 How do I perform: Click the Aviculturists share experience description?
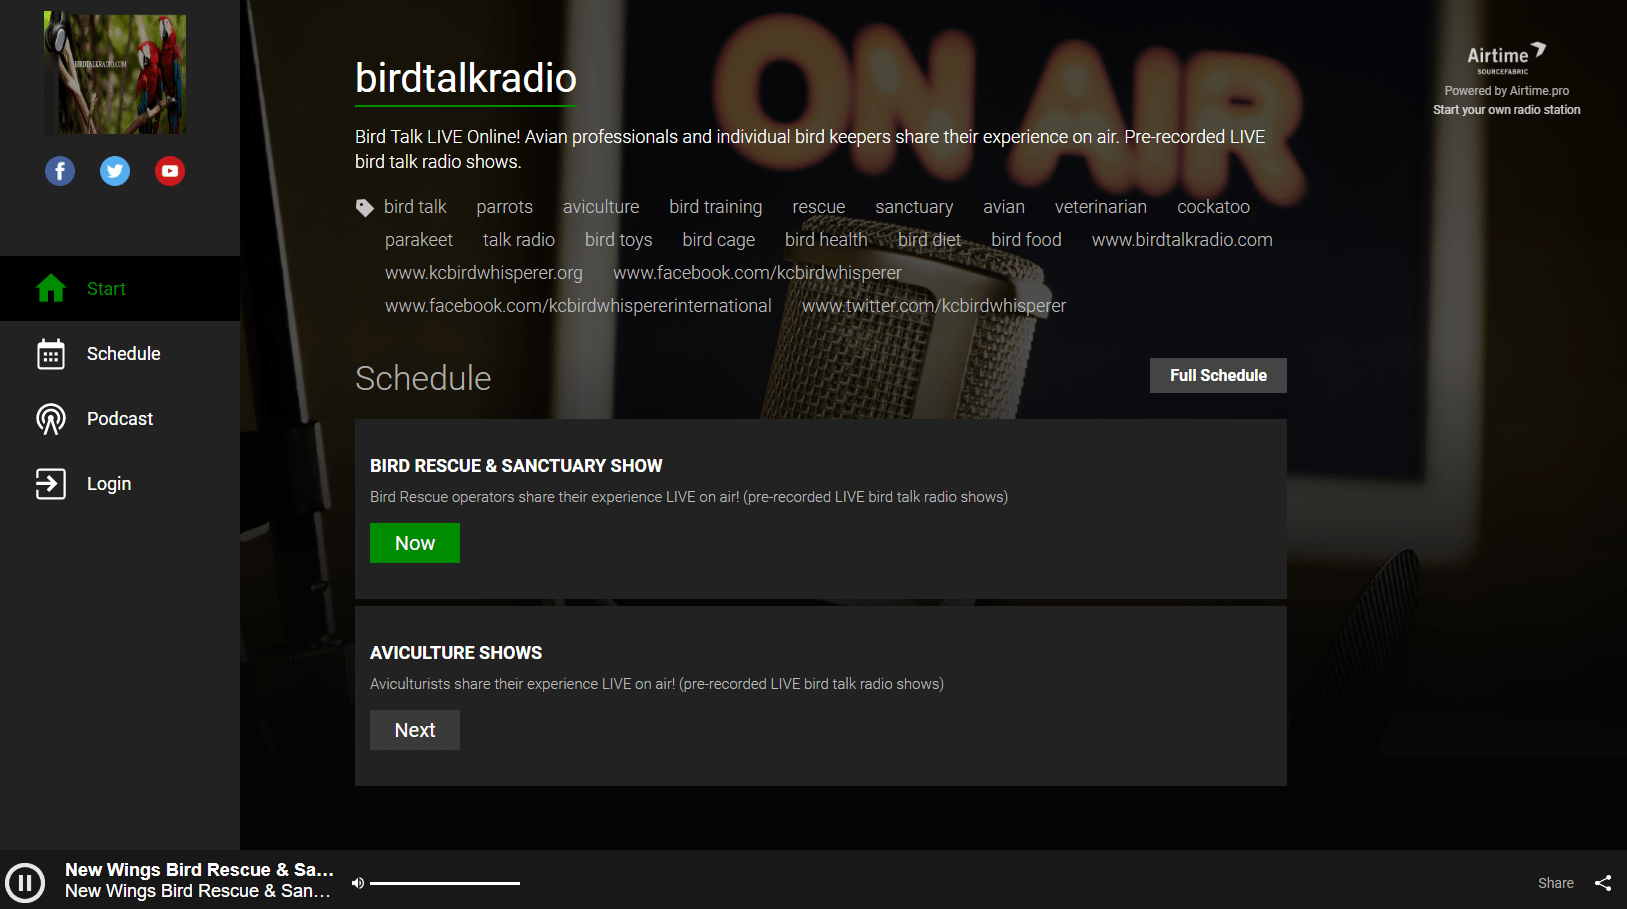click(657, 684)
